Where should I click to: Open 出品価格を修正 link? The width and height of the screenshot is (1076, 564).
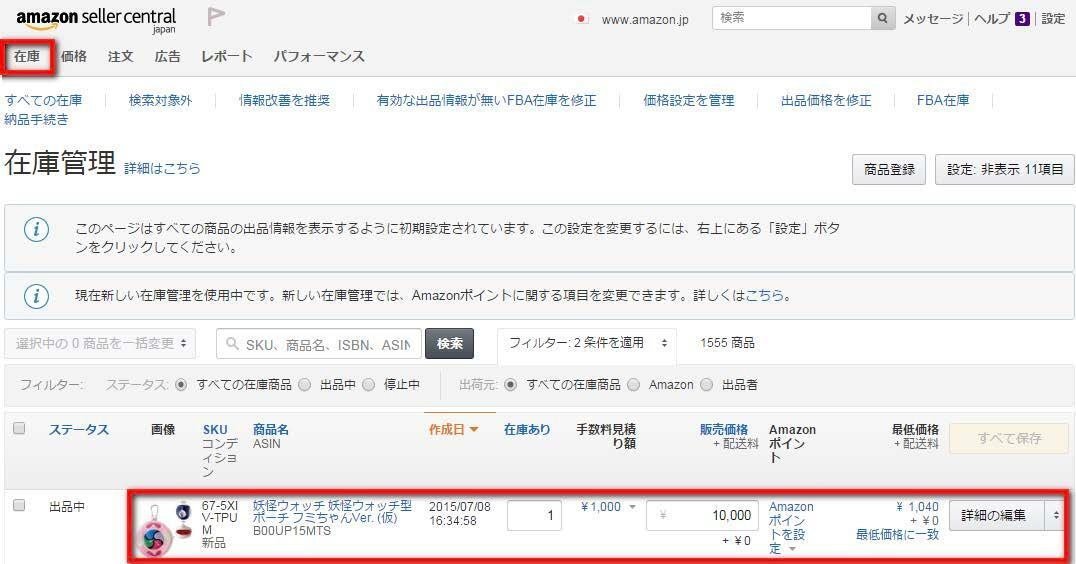pyautogui.click(x=826, y=100)
